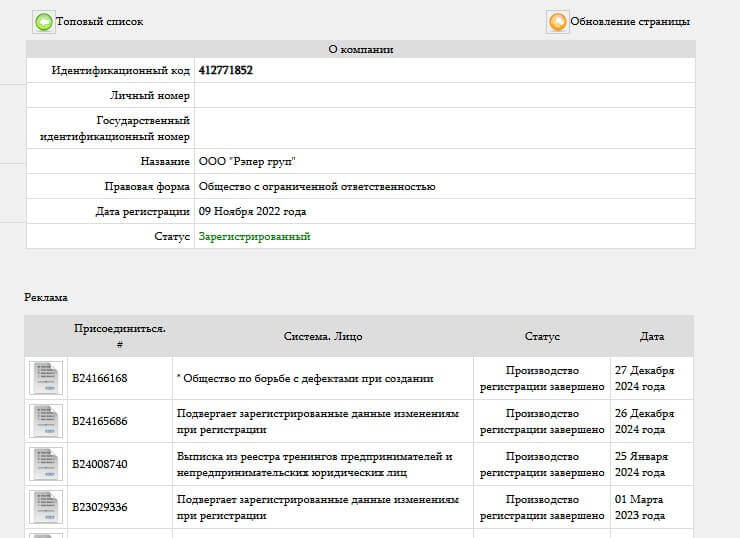Click the 'Присоединиться. #' column header
The height and width of the screenshot is (538, 740).
coord(119,336)
